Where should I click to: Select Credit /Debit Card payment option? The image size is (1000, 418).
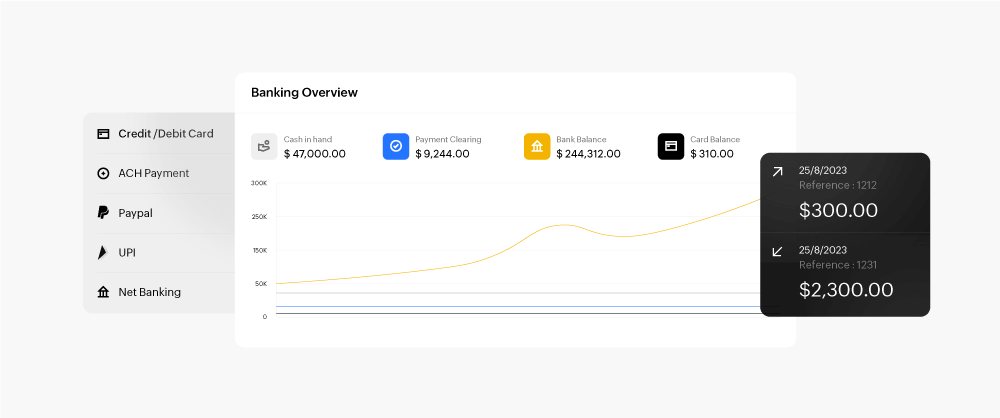[x=165, y=134]
